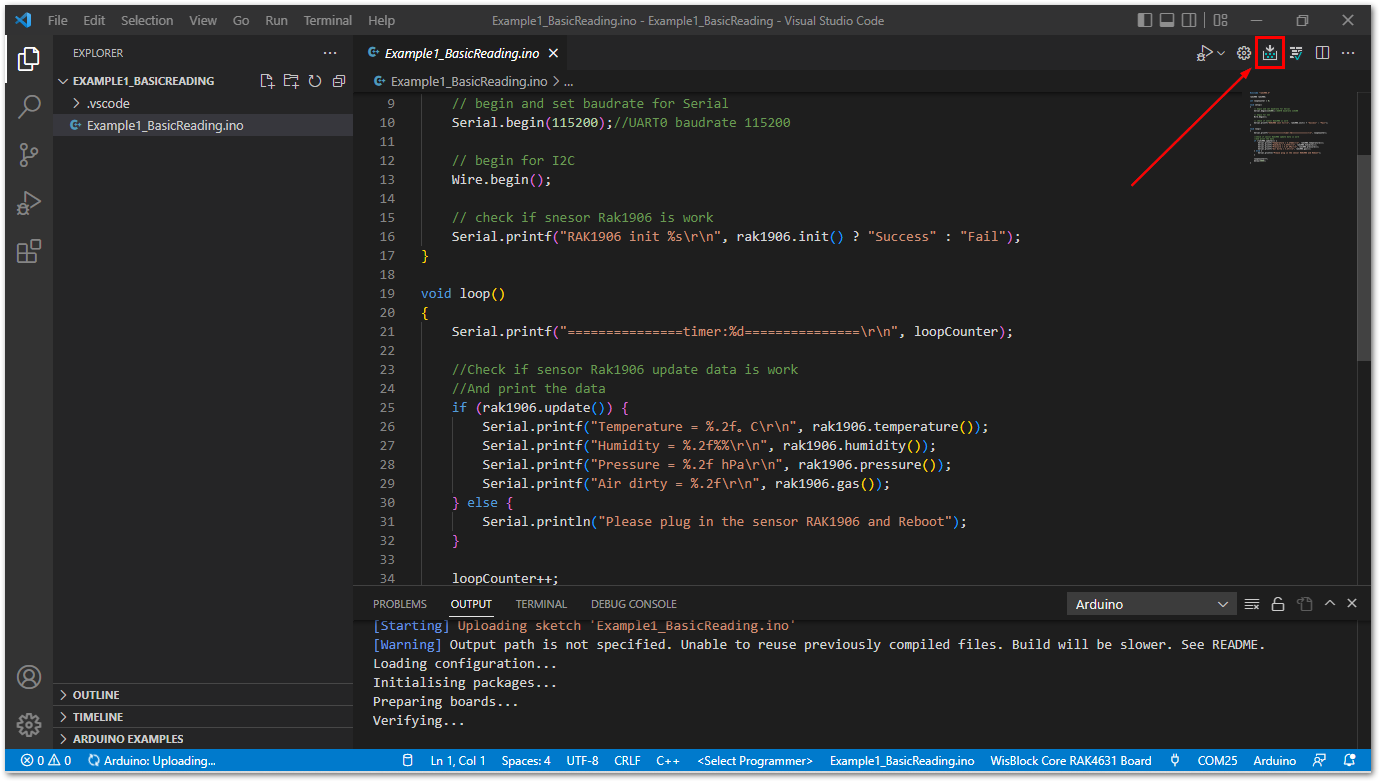Open editor More Actions ellipsis
This screenshot has height=782, width=1380.
tap(1348, 53)
